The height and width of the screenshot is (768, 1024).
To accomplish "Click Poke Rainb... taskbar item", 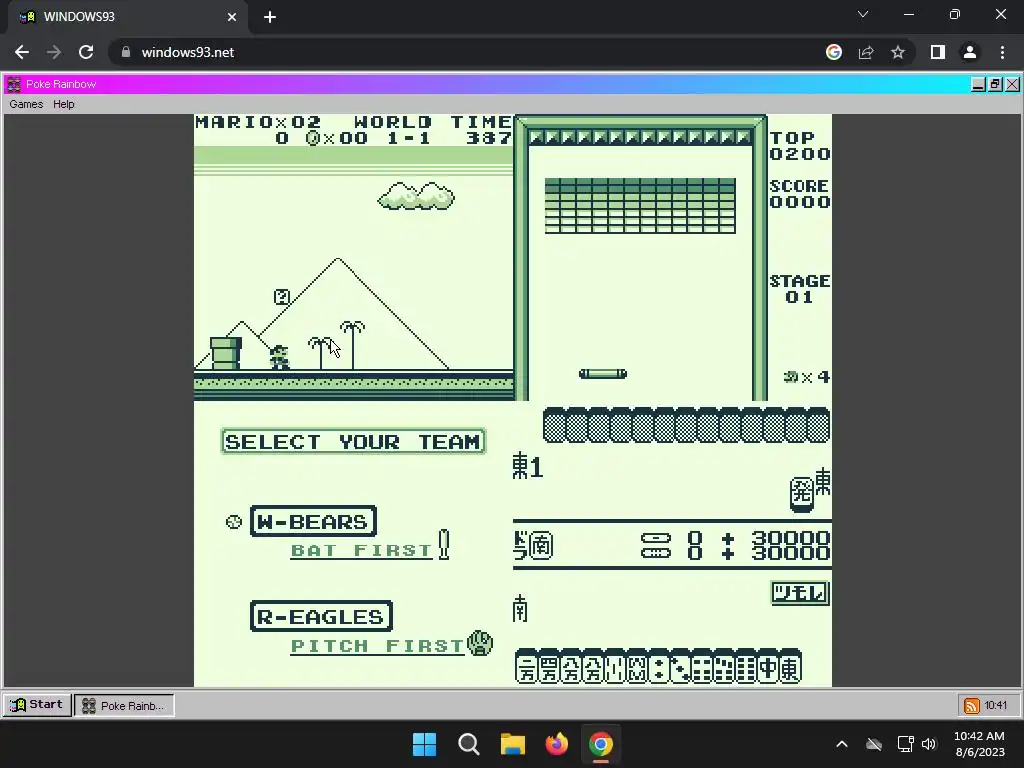I will tap(124, 705).
